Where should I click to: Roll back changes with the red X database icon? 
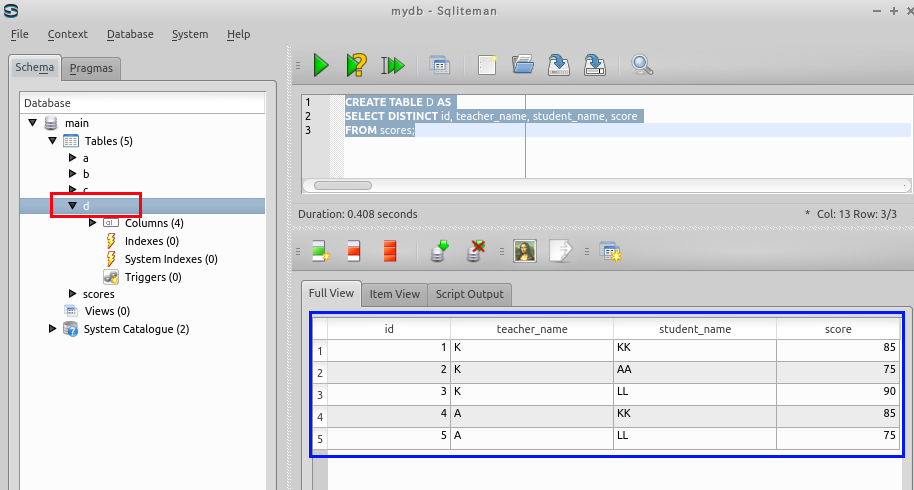[475, 251]
